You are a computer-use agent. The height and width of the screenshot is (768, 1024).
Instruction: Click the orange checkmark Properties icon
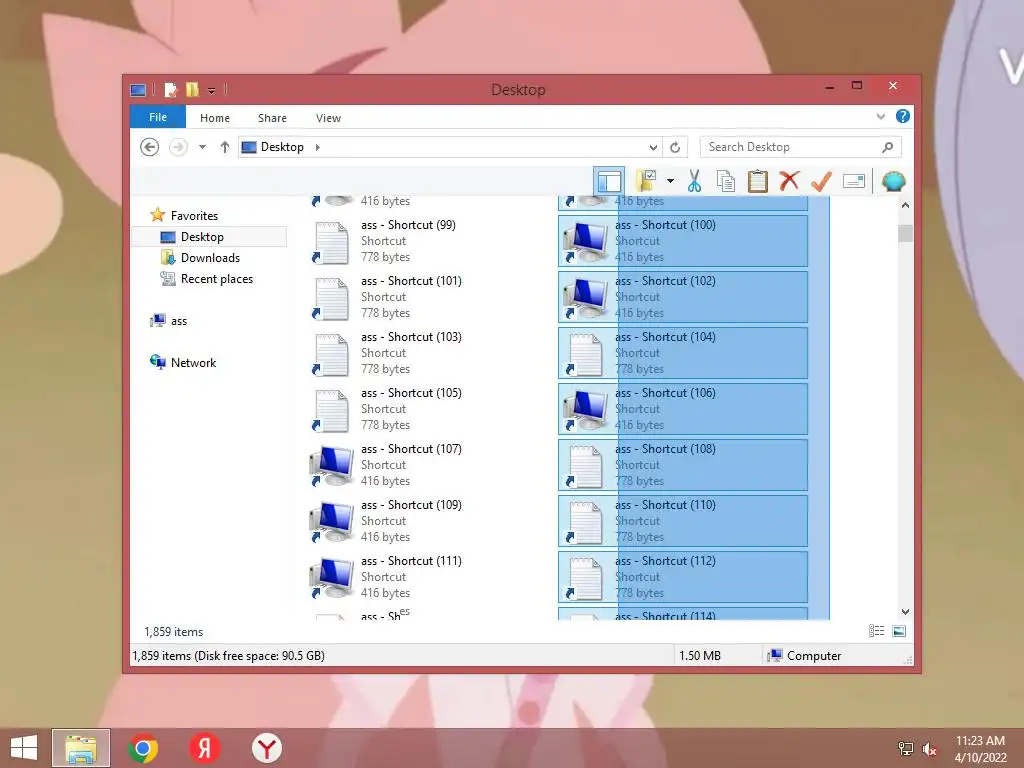point(822,181)
